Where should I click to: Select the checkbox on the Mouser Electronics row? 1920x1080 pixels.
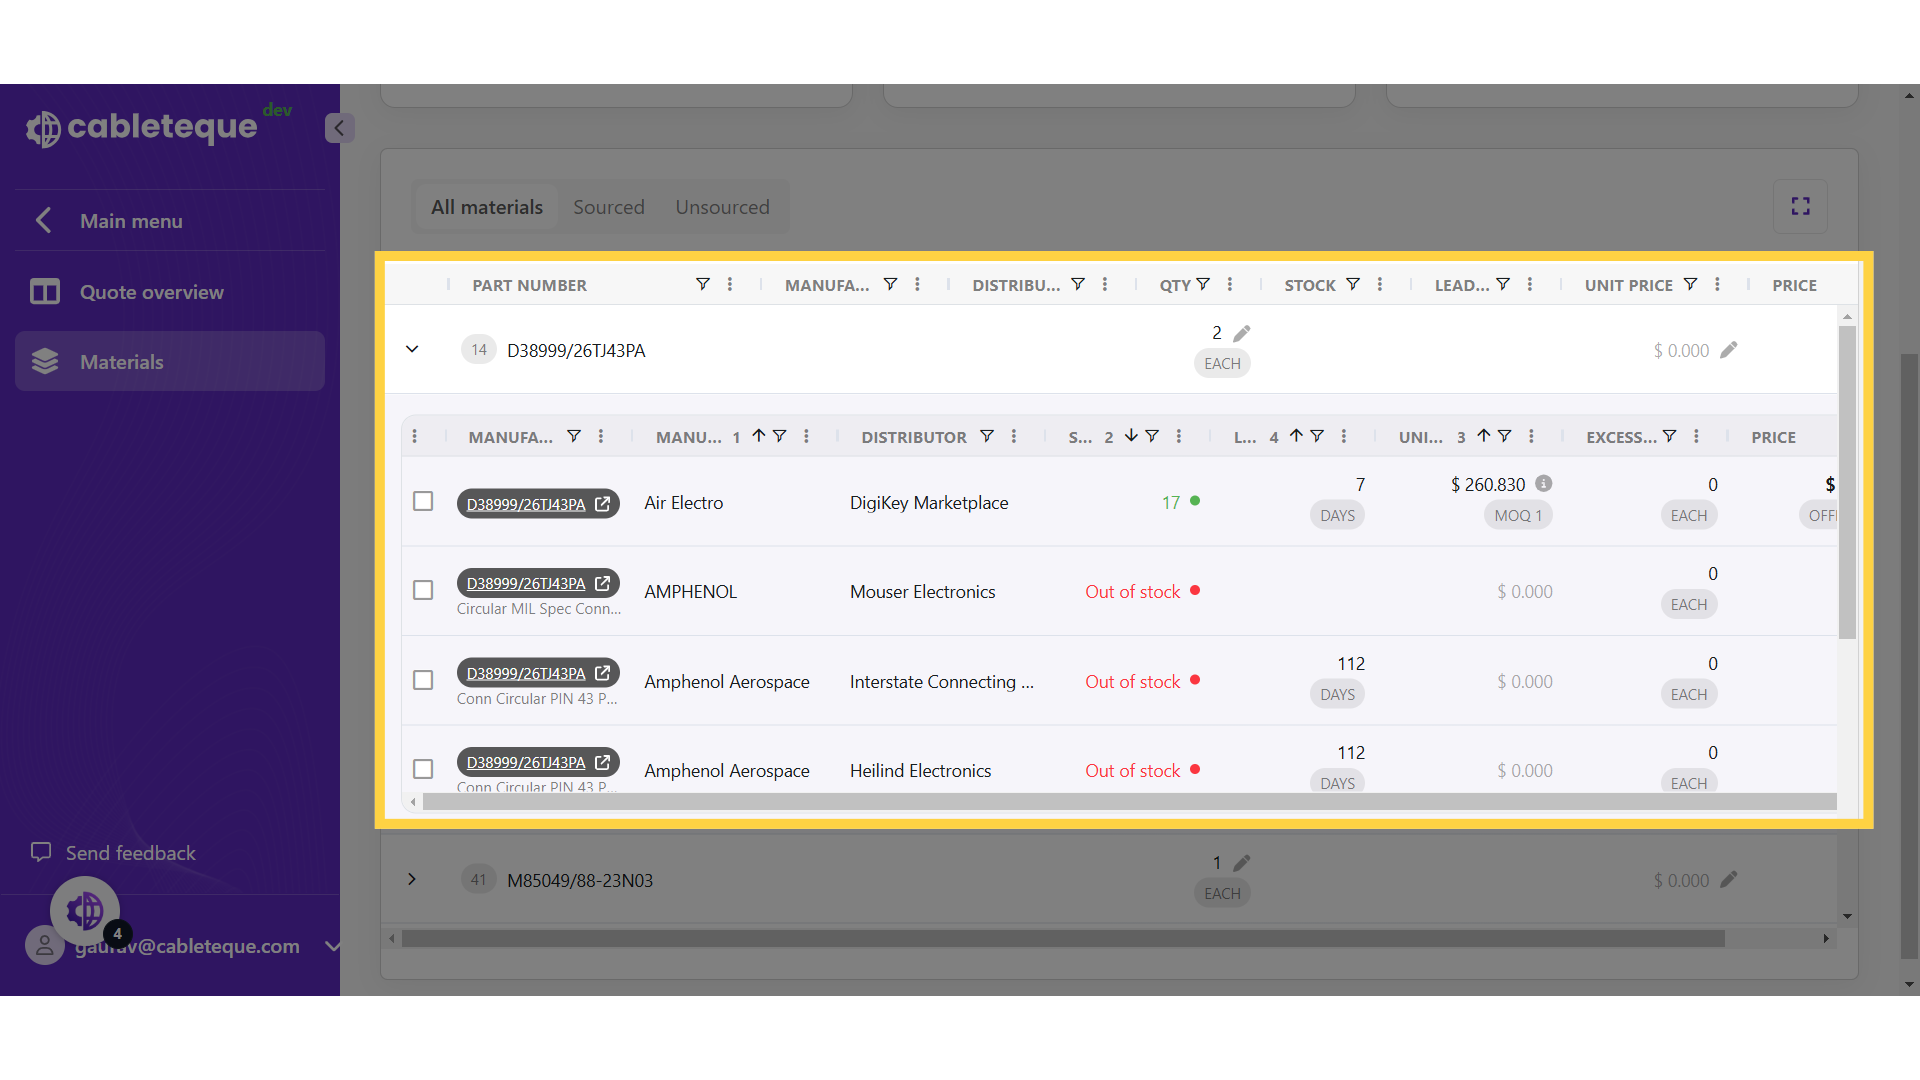click(x=422, y=590)
